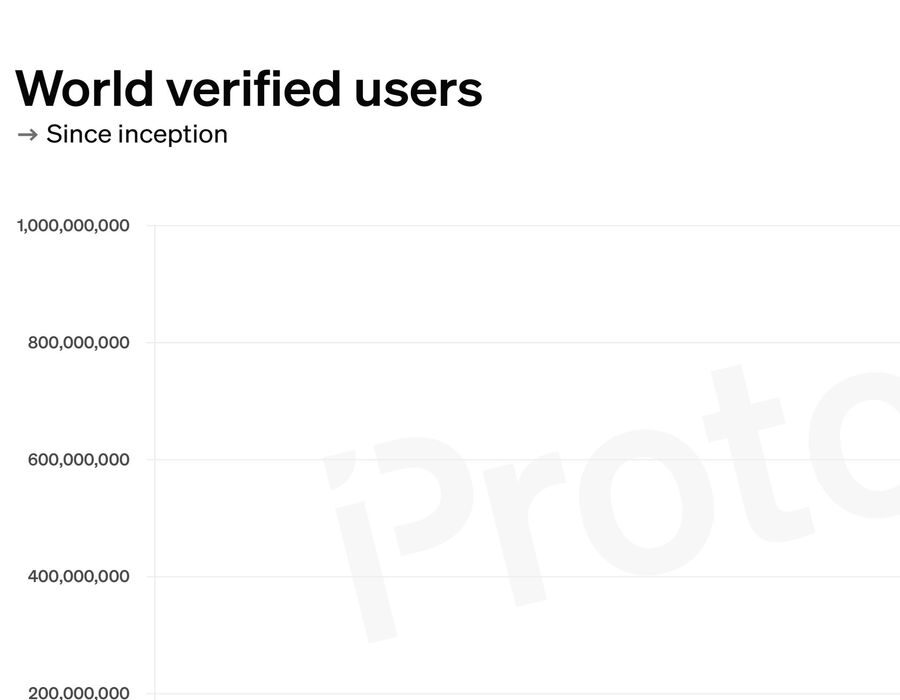This screenshot has width=900, height=700.
Task: Select the "Since inception" subtitle text
Action: (x=137, y=134)
